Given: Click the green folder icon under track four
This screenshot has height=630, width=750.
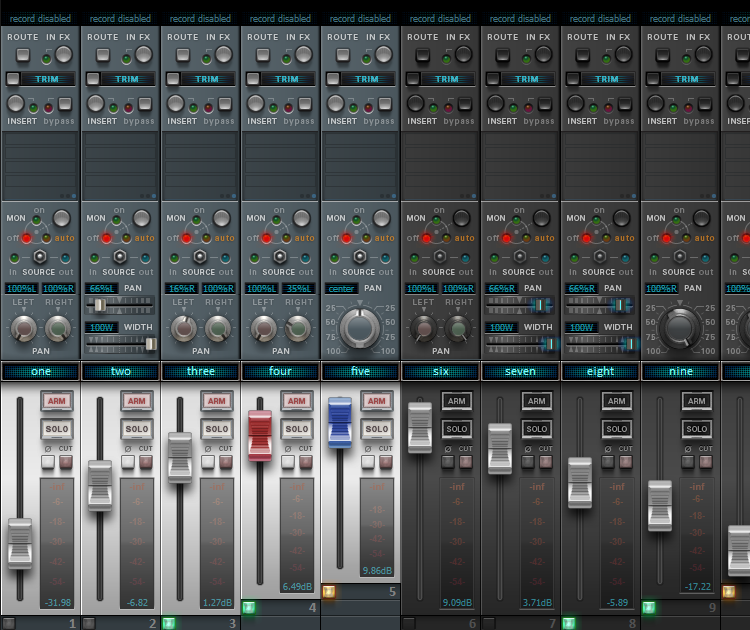Looking at the screenshot, I should coord(249,607).
